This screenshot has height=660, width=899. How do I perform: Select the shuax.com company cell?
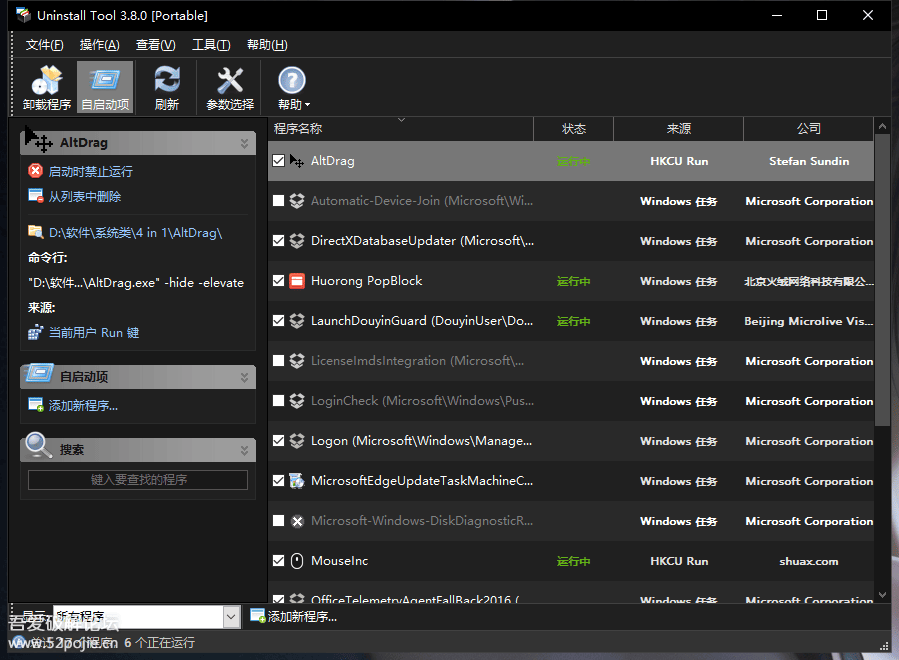coord(809,561)
